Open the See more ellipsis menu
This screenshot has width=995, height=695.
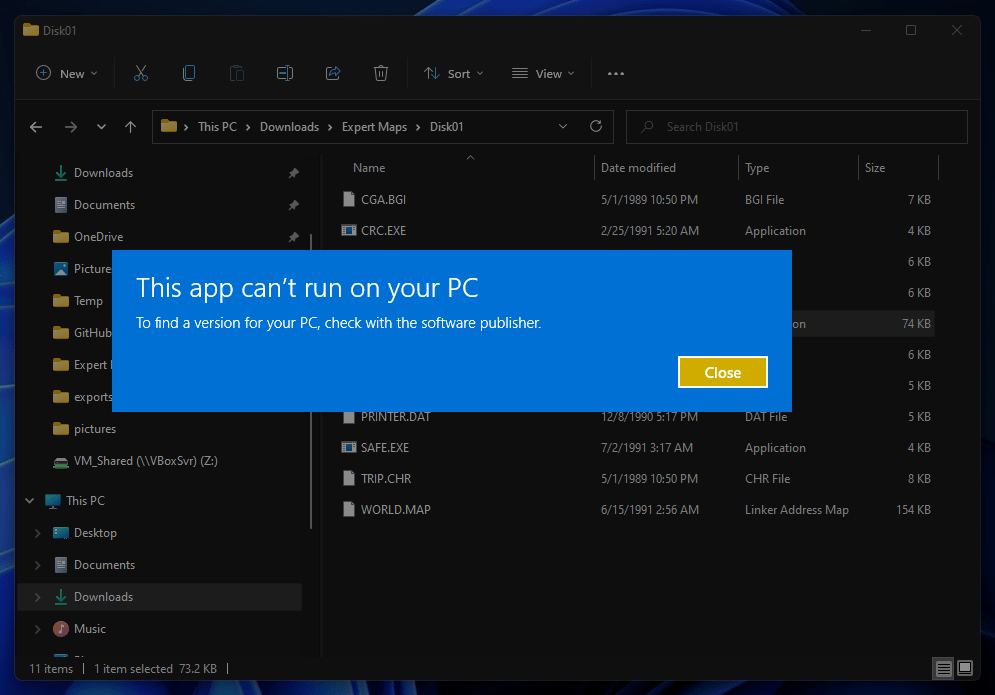pyautogui.click(x=616, y=73)
